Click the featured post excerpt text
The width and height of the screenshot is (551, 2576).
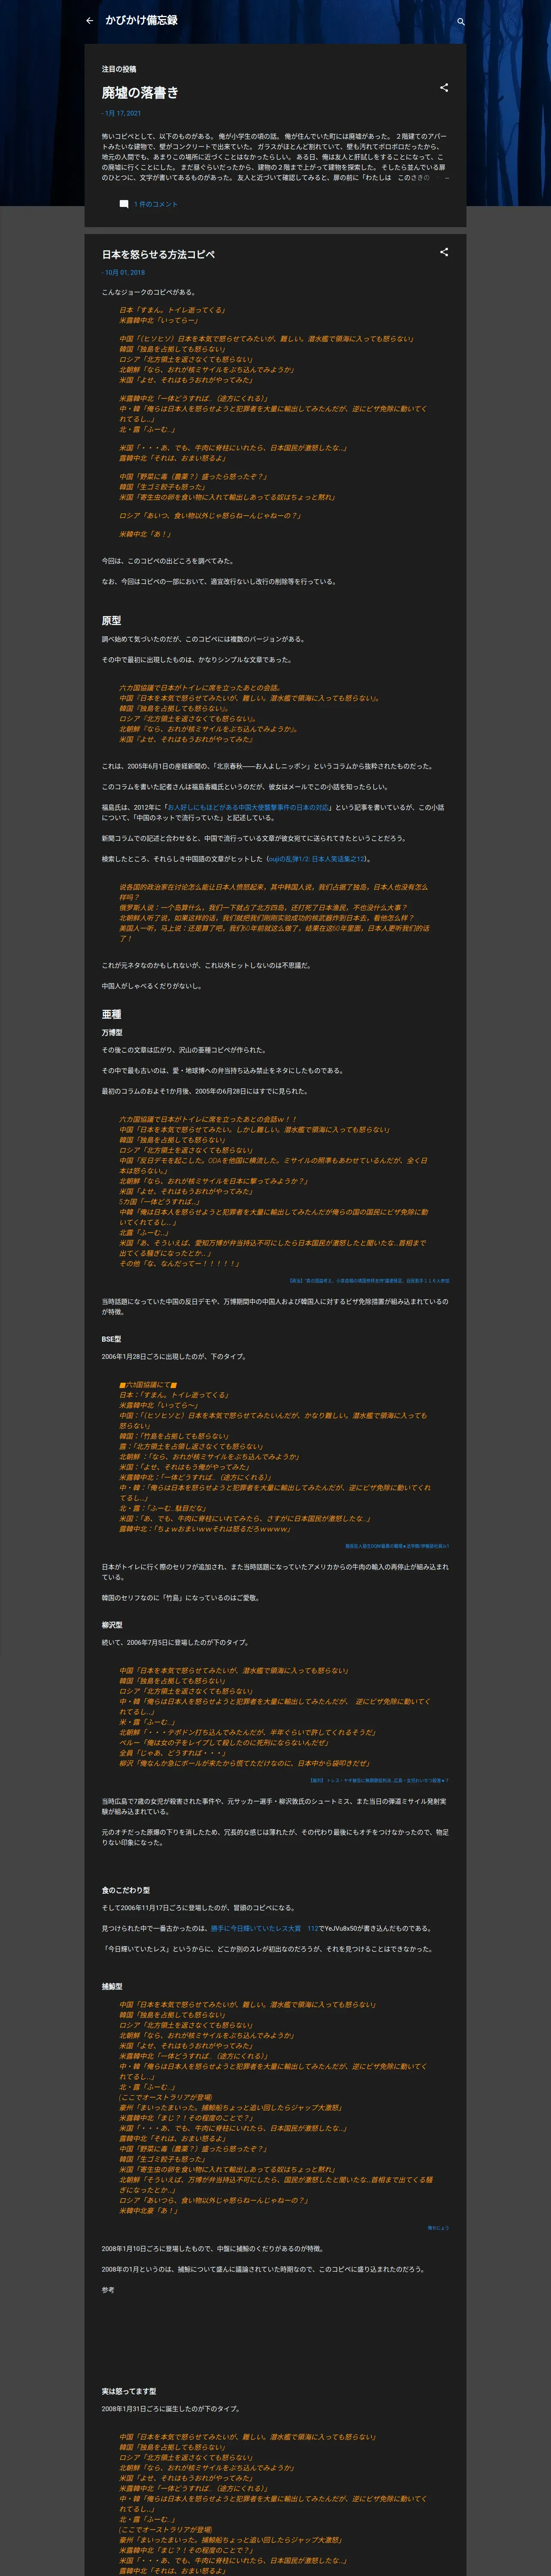tap(275, 157)
